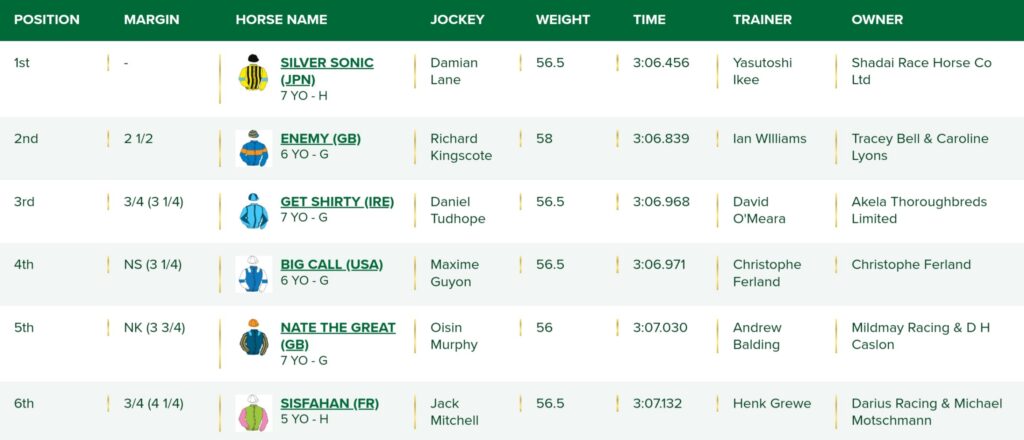The width and height of the screenshot is (1024, 440).
Task: Click the OWNER column header
Action: pyautogui.click(x=877, y=20)
